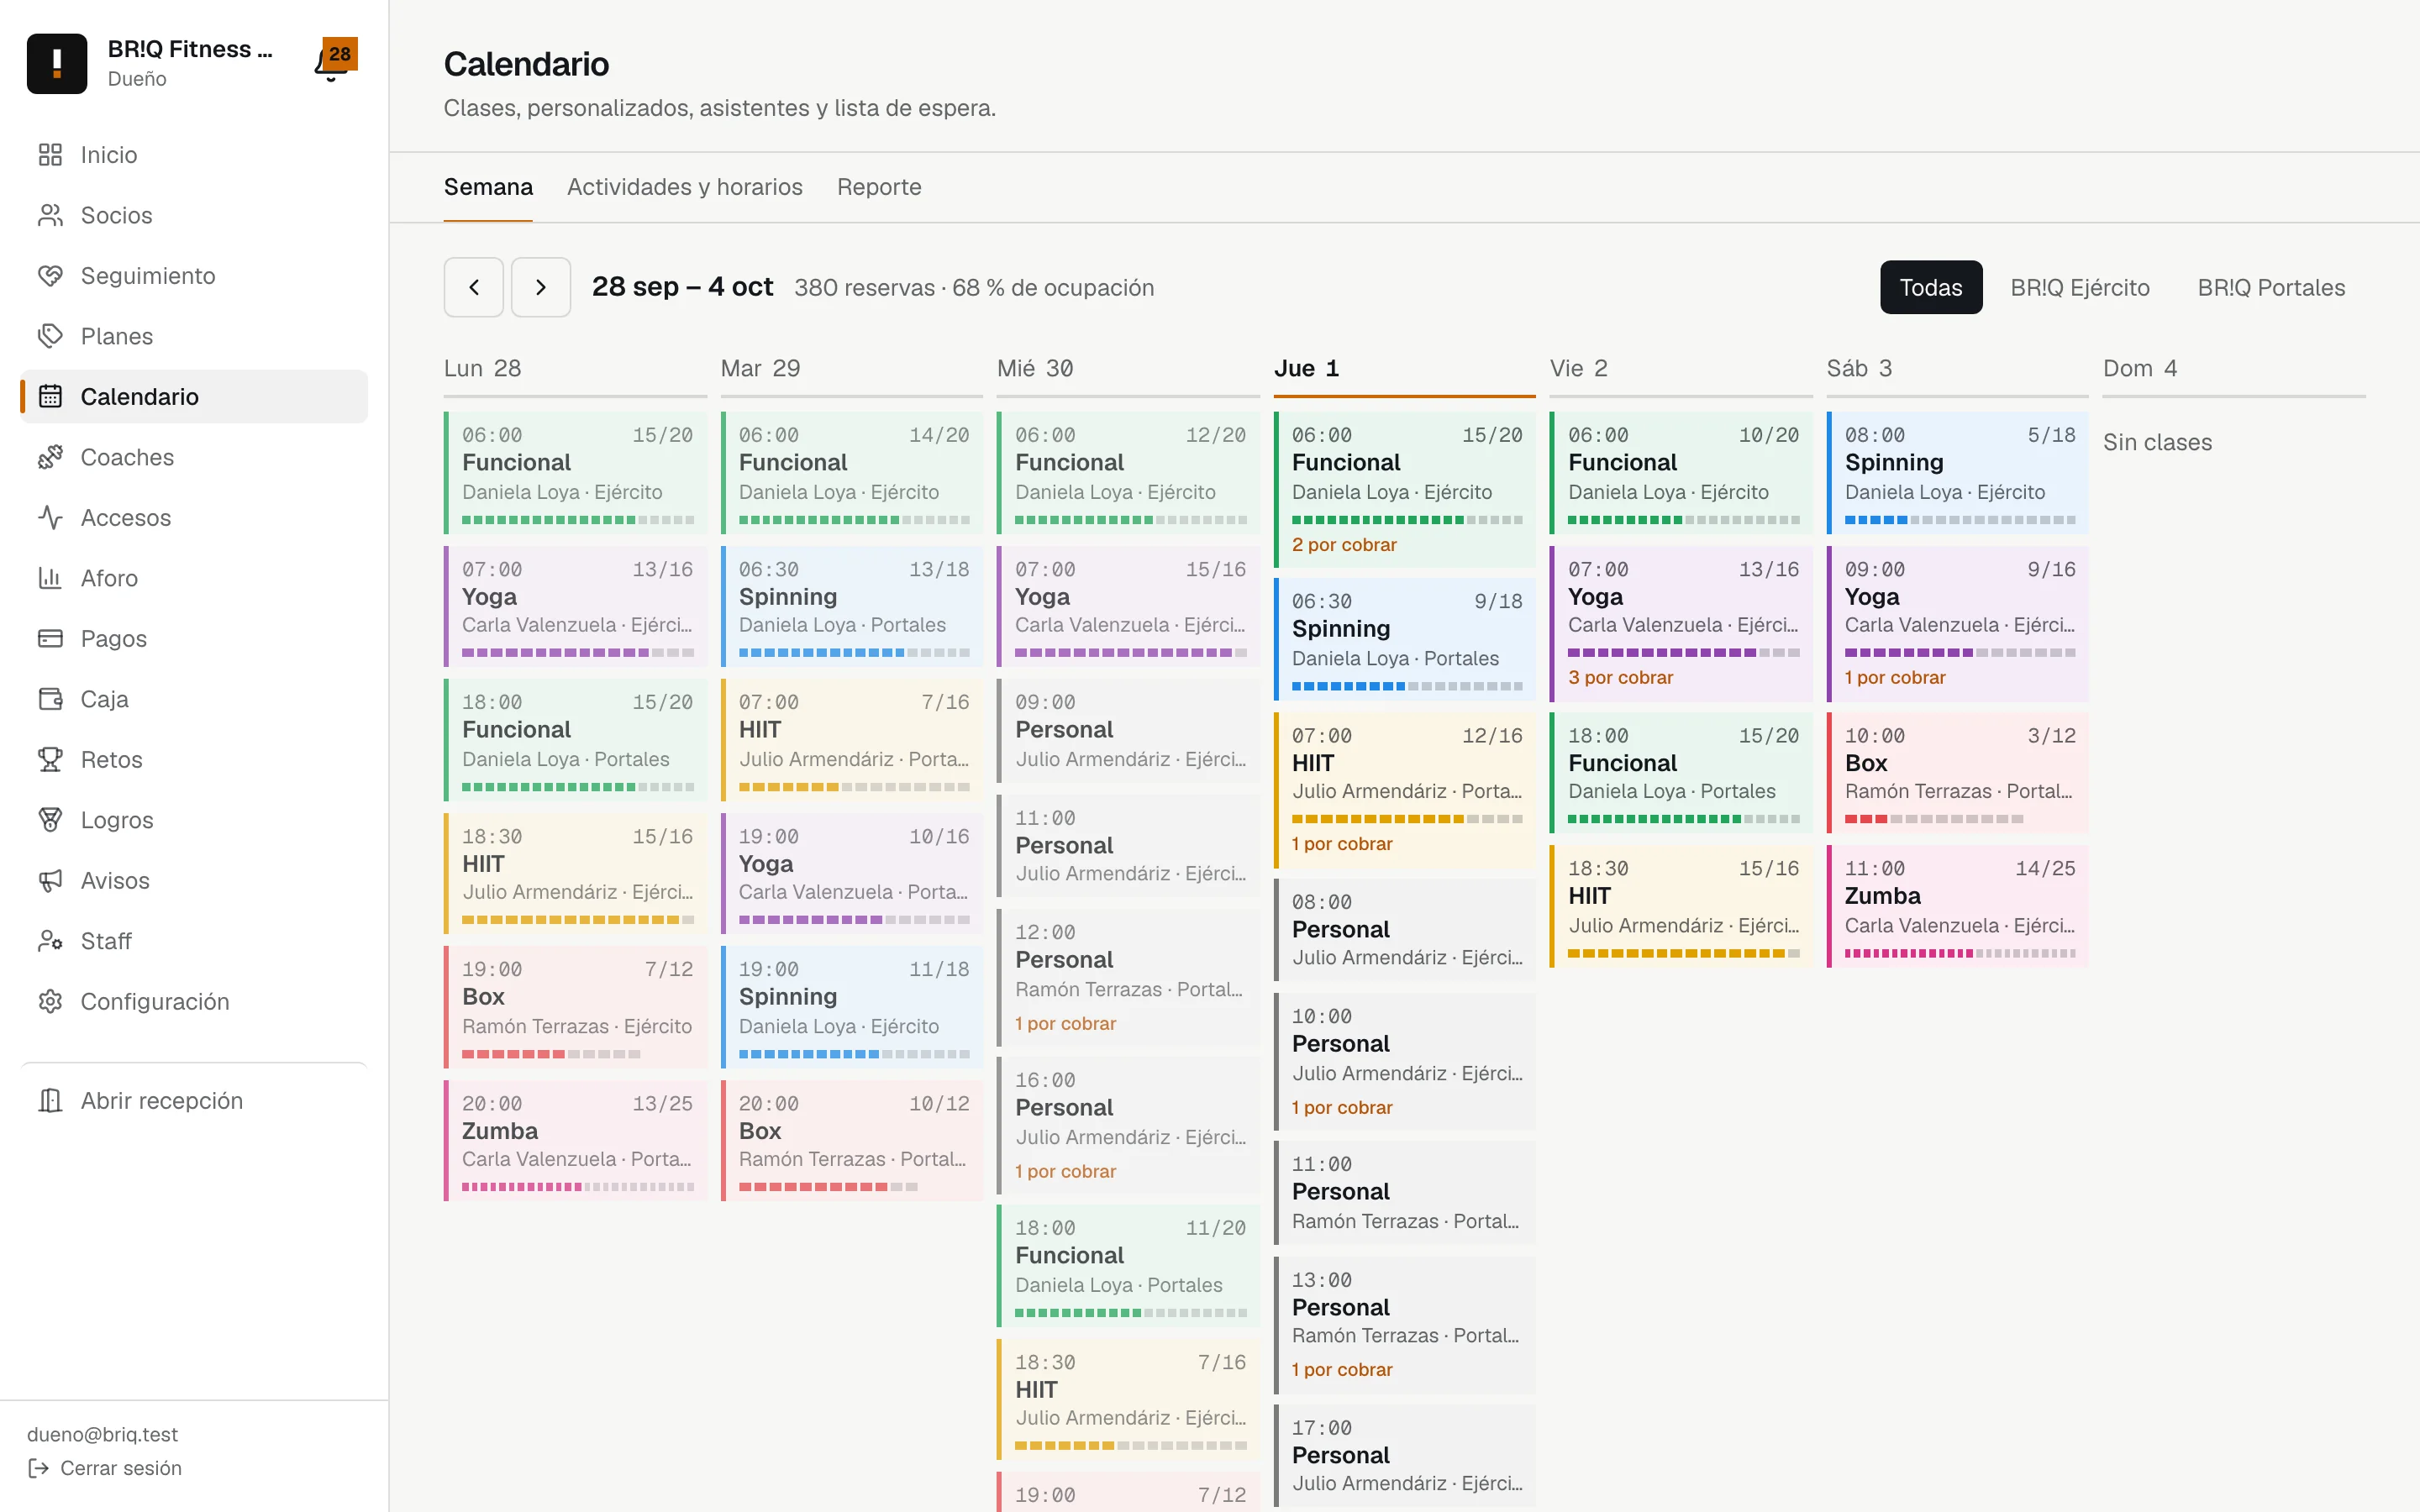Screen dimensions: 2420x1512
Task: Click the Logros medal icon
Action: [x=50, y=820]
